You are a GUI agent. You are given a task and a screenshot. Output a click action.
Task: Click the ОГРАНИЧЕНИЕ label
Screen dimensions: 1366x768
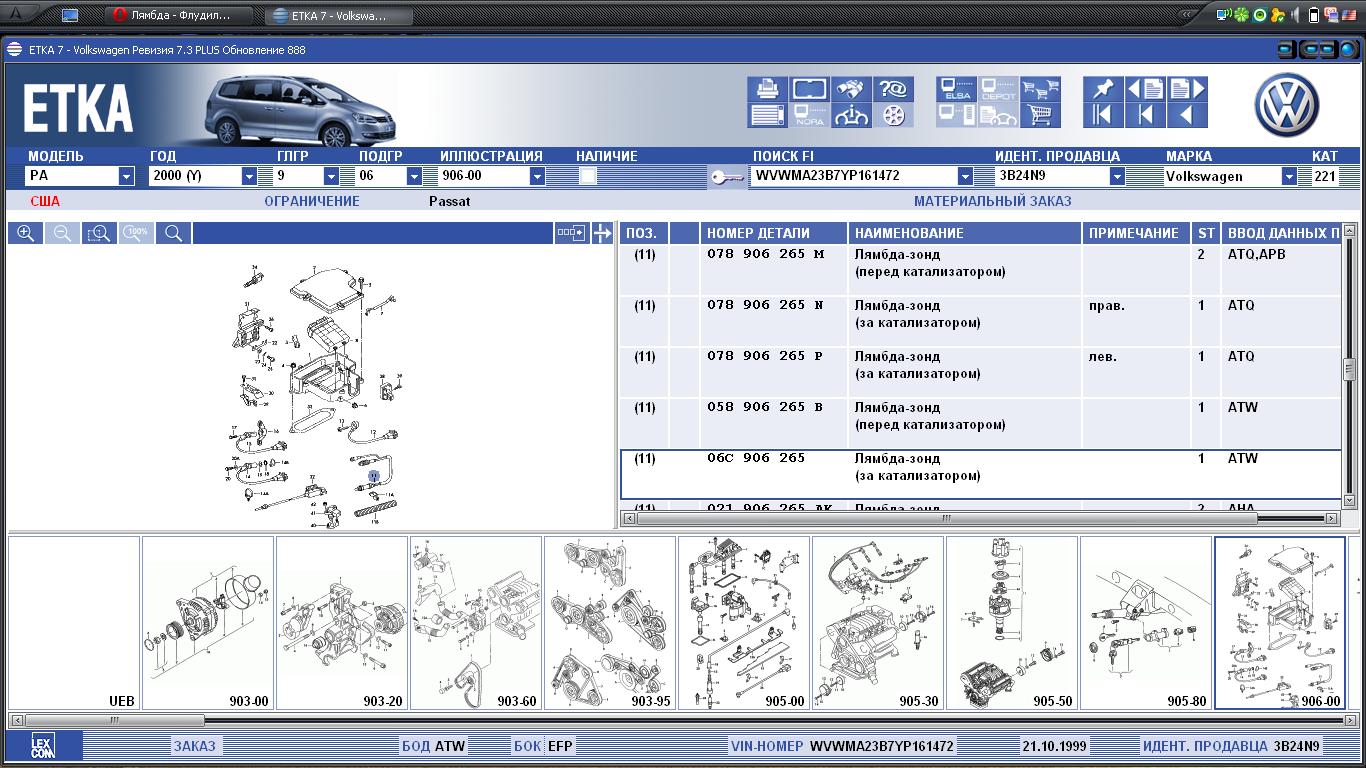pos(311,201)
